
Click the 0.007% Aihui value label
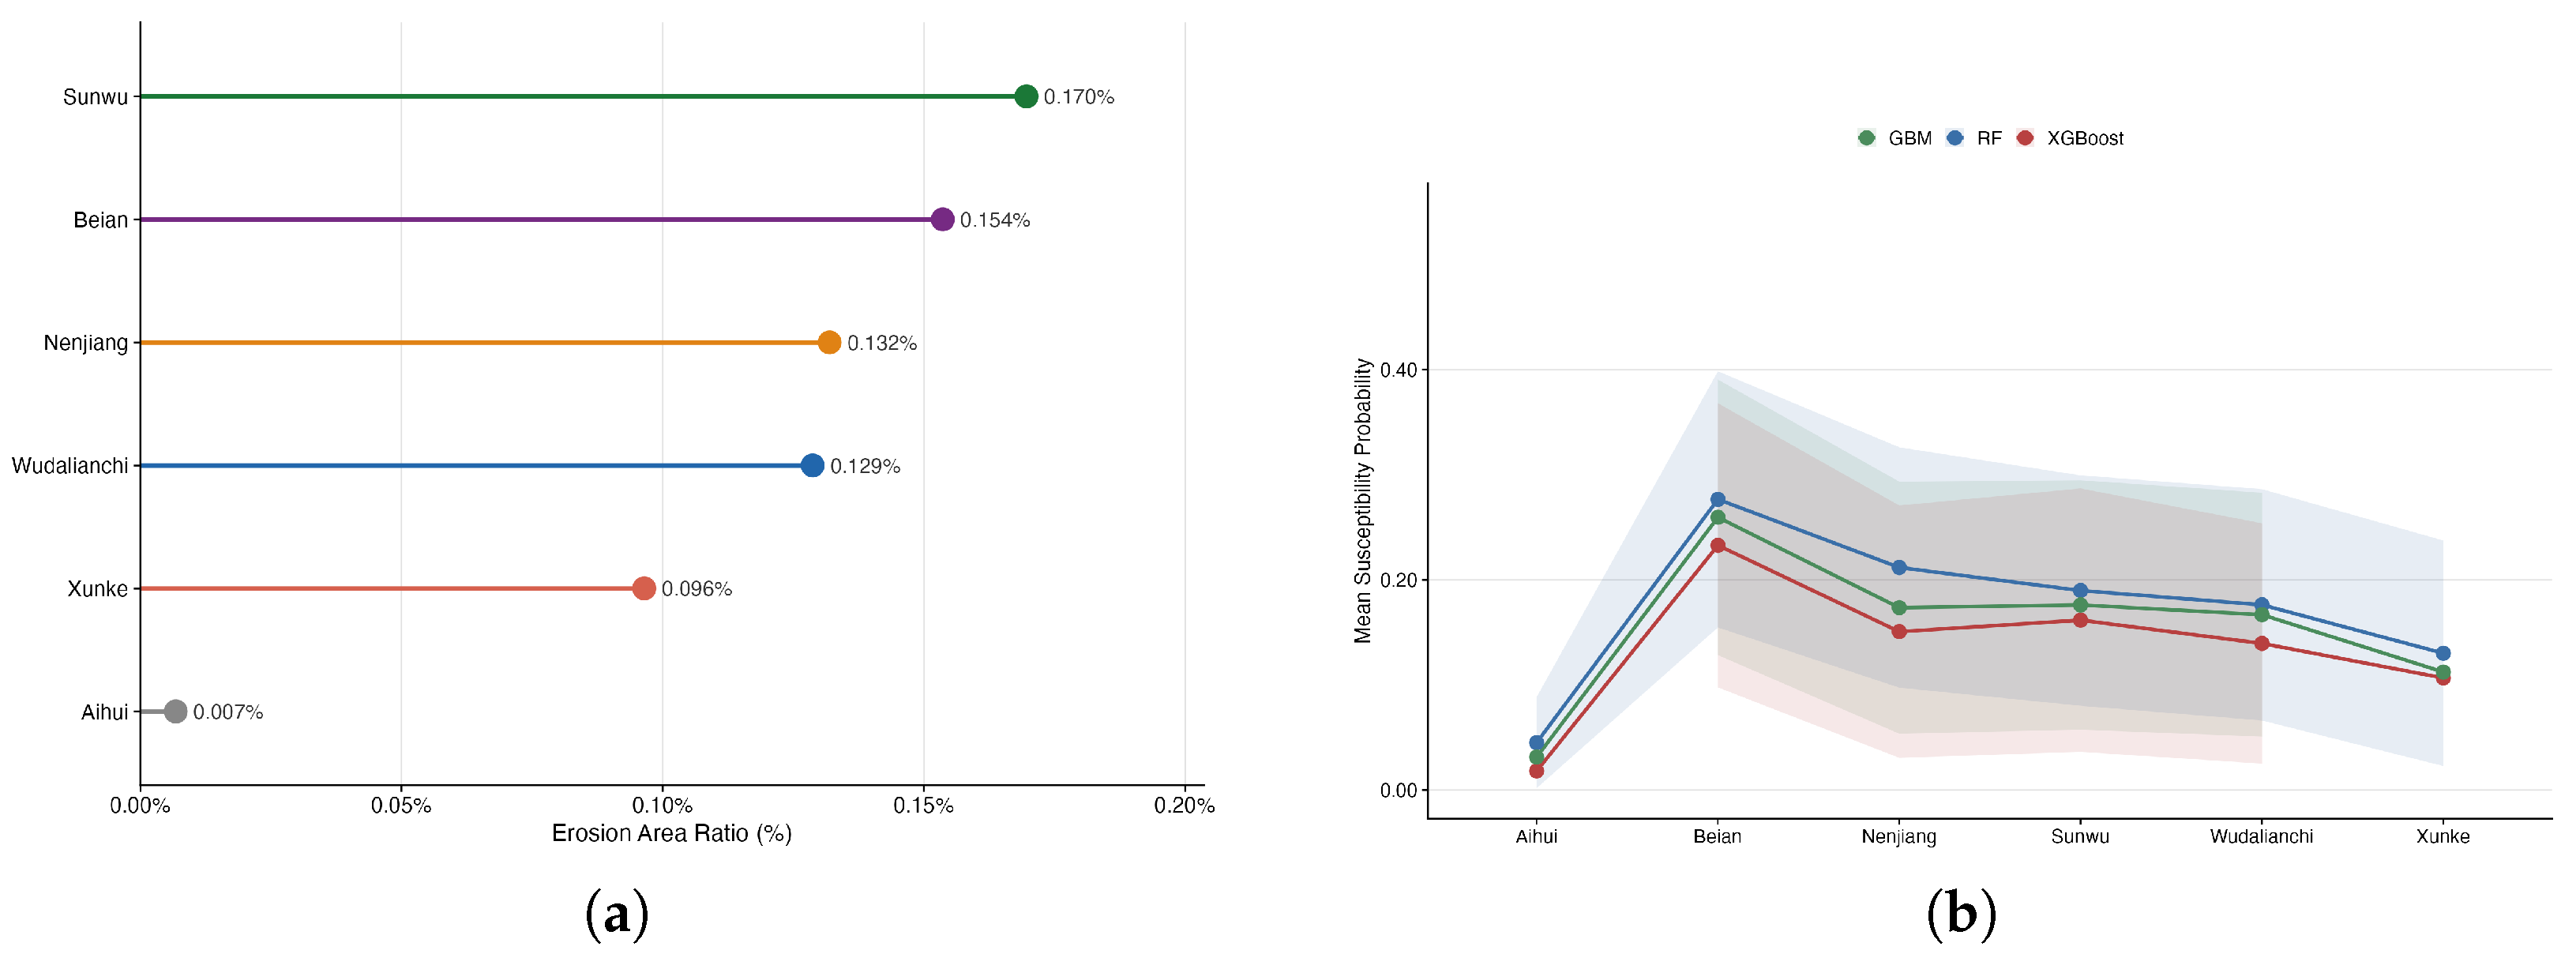[228, 712]
